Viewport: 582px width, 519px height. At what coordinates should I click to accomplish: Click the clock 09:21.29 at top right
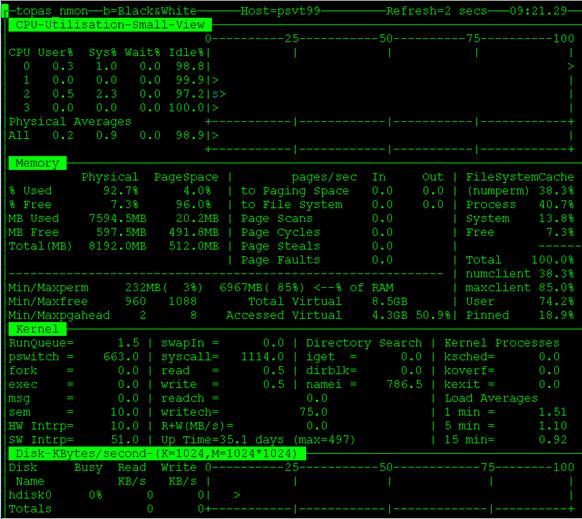click(538, 11)
